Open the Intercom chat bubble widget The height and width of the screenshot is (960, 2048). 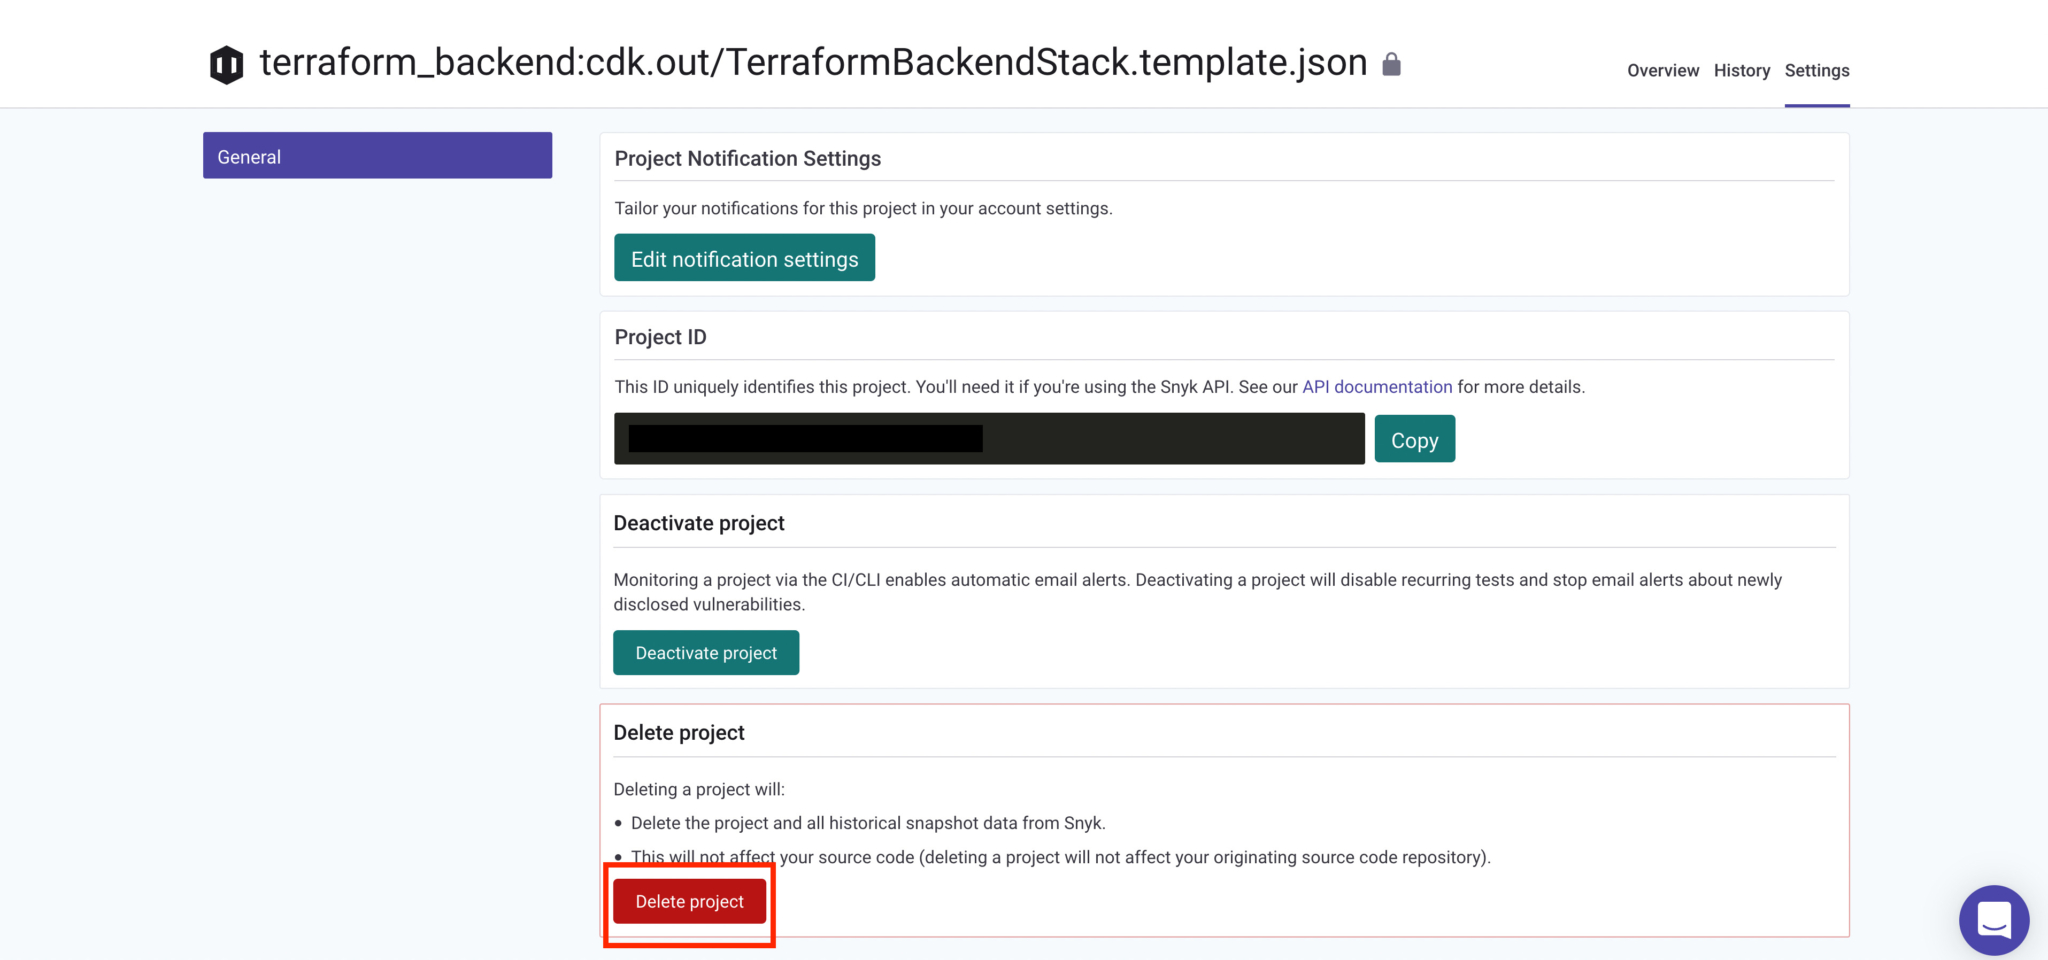tap(1993, 920)
